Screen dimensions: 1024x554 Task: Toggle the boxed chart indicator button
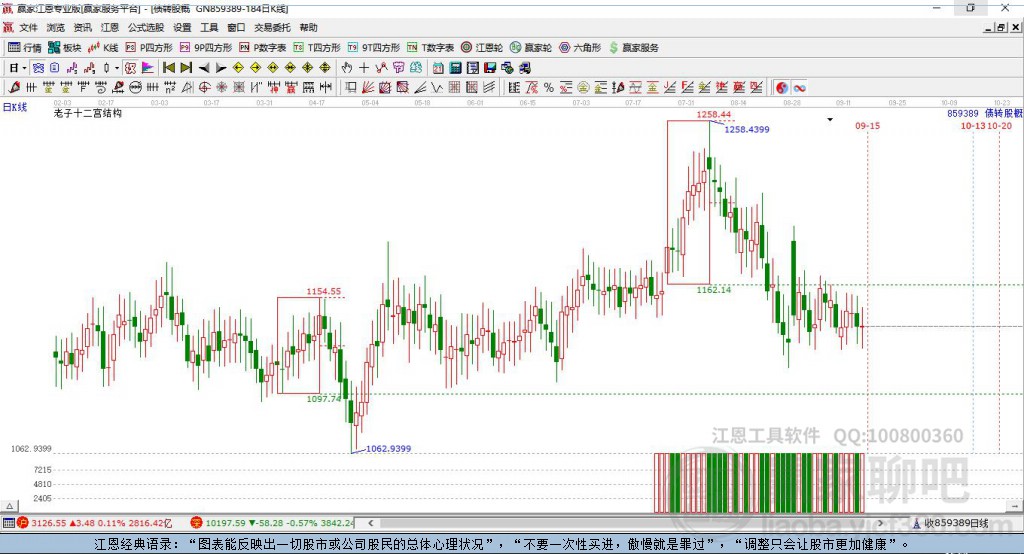coord(131,67)
